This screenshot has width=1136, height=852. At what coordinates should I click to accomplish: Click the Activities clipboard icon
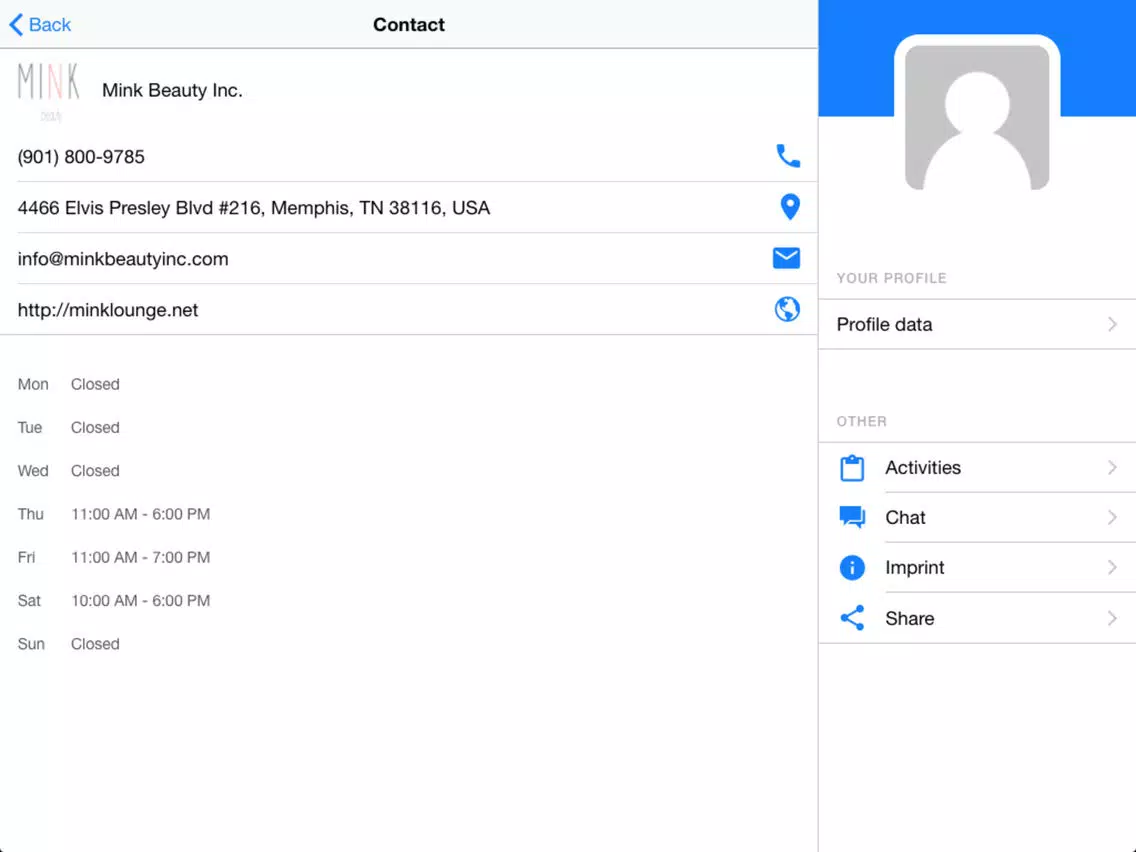(852, 468)
